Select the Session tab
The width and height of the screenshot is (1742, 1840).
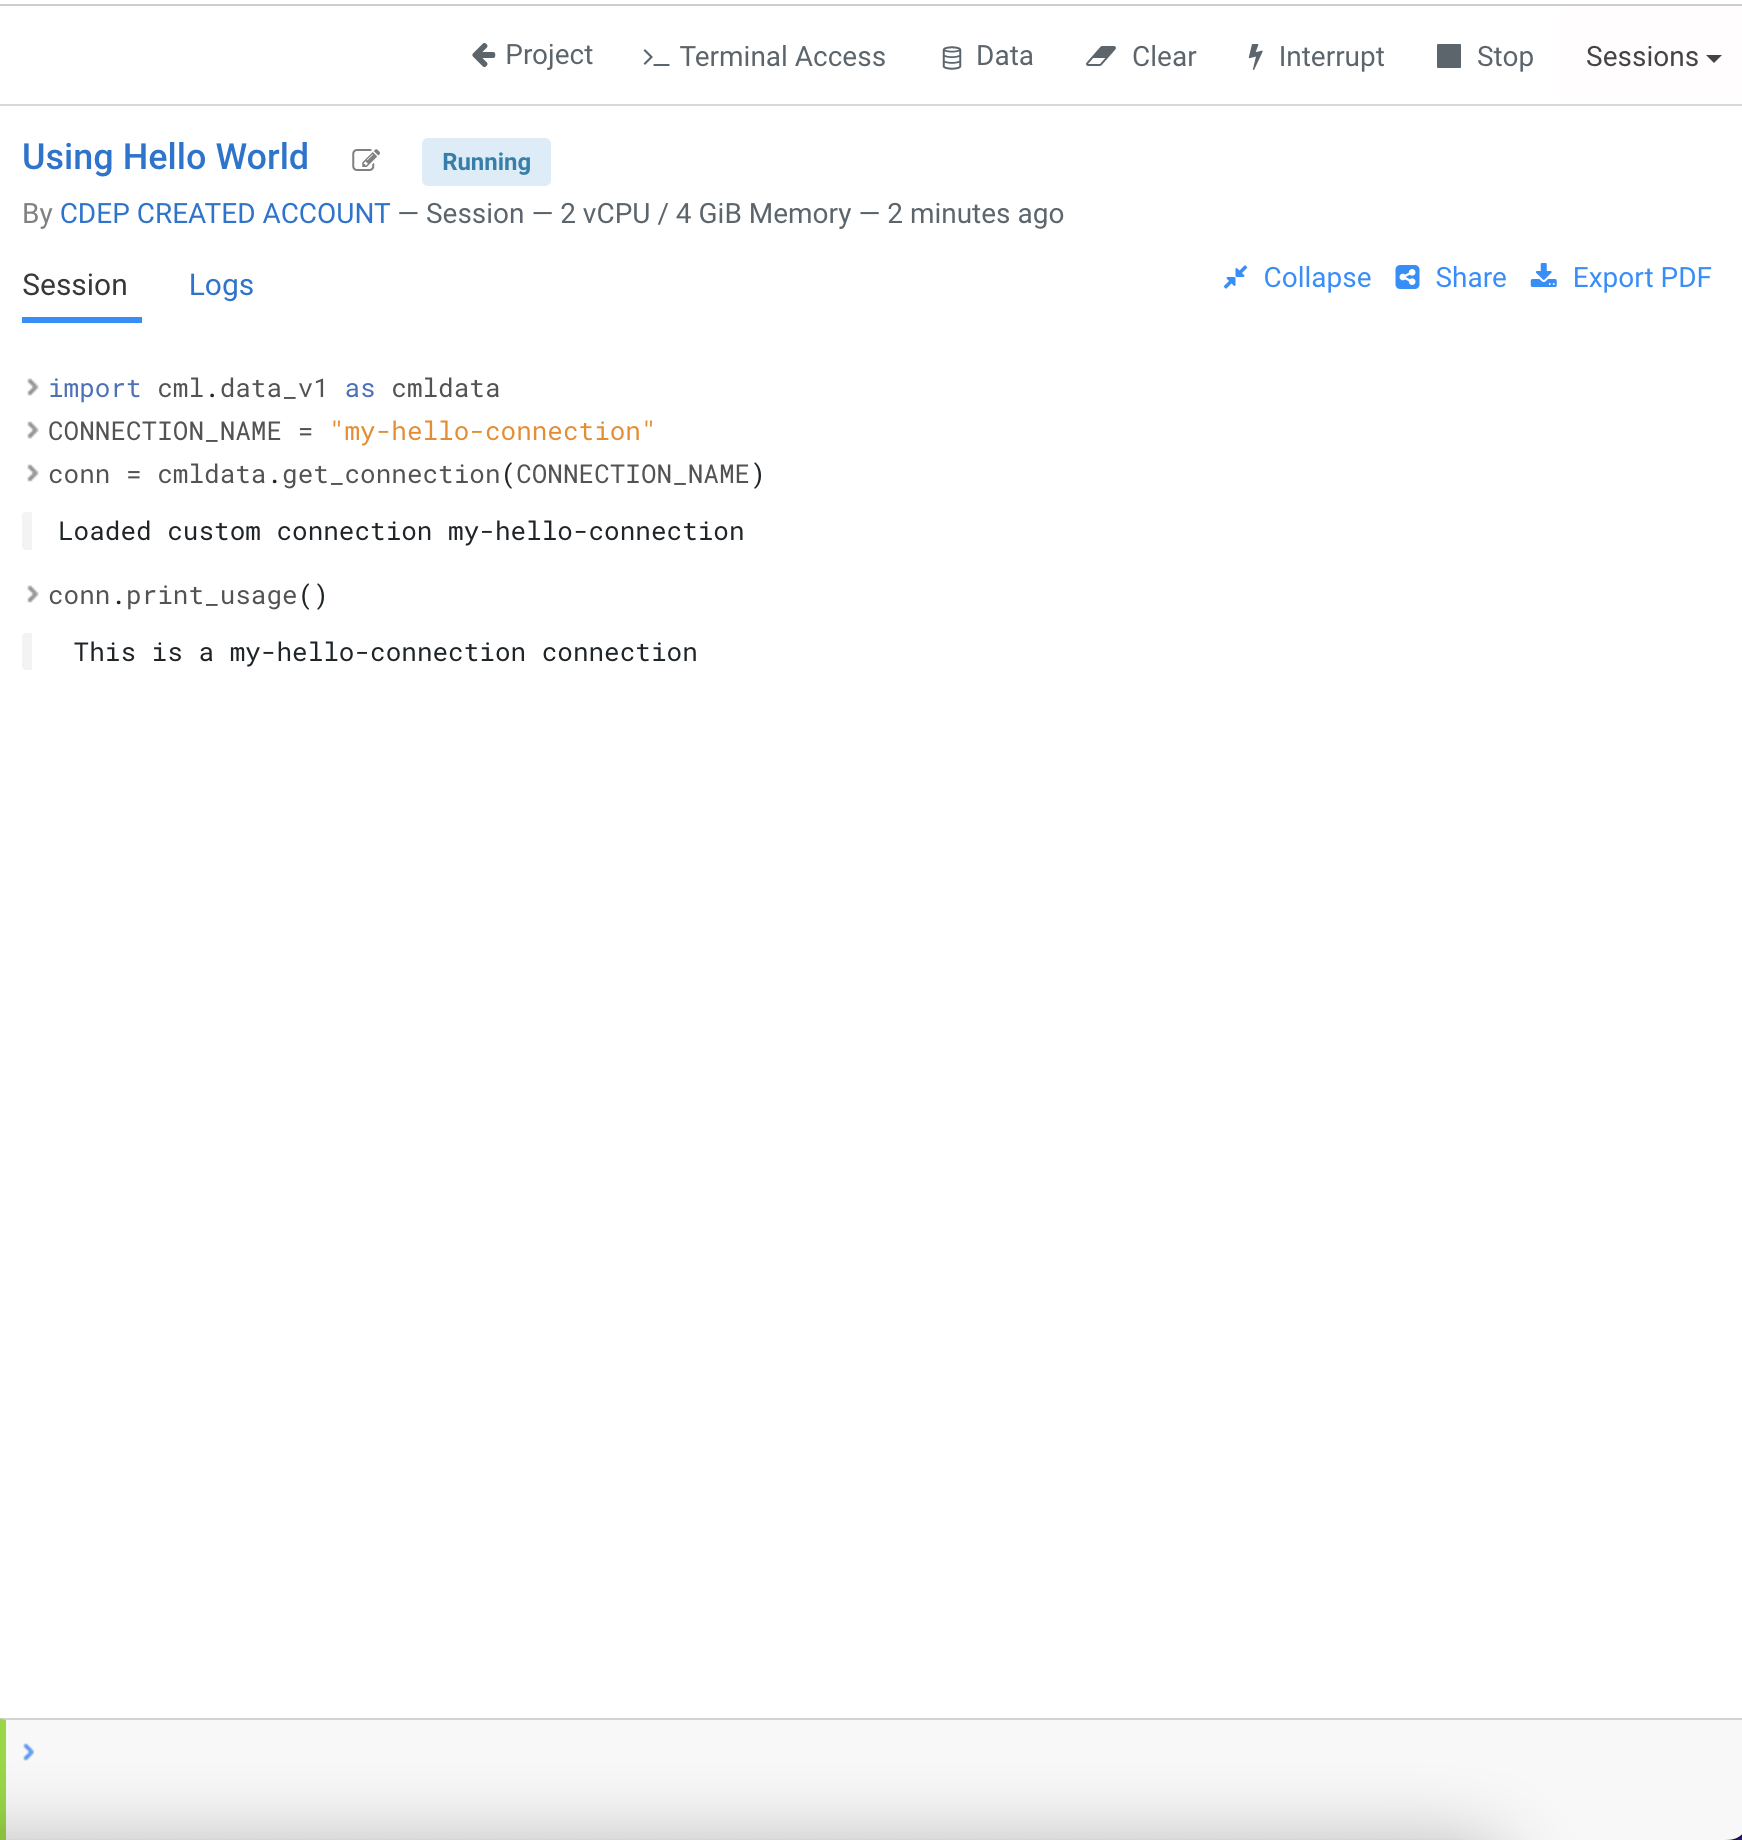pyautogui.click(x=75, y=285)
